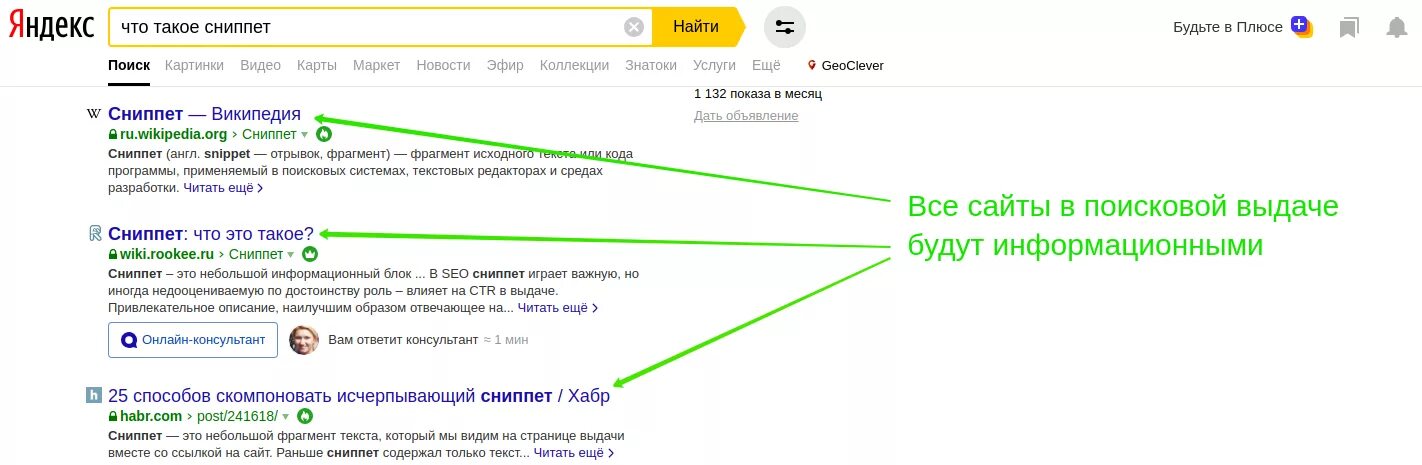Click green badge beside ru.wikipedia.org
This screenshot has height=465, width=1422.
pos(324,134)
